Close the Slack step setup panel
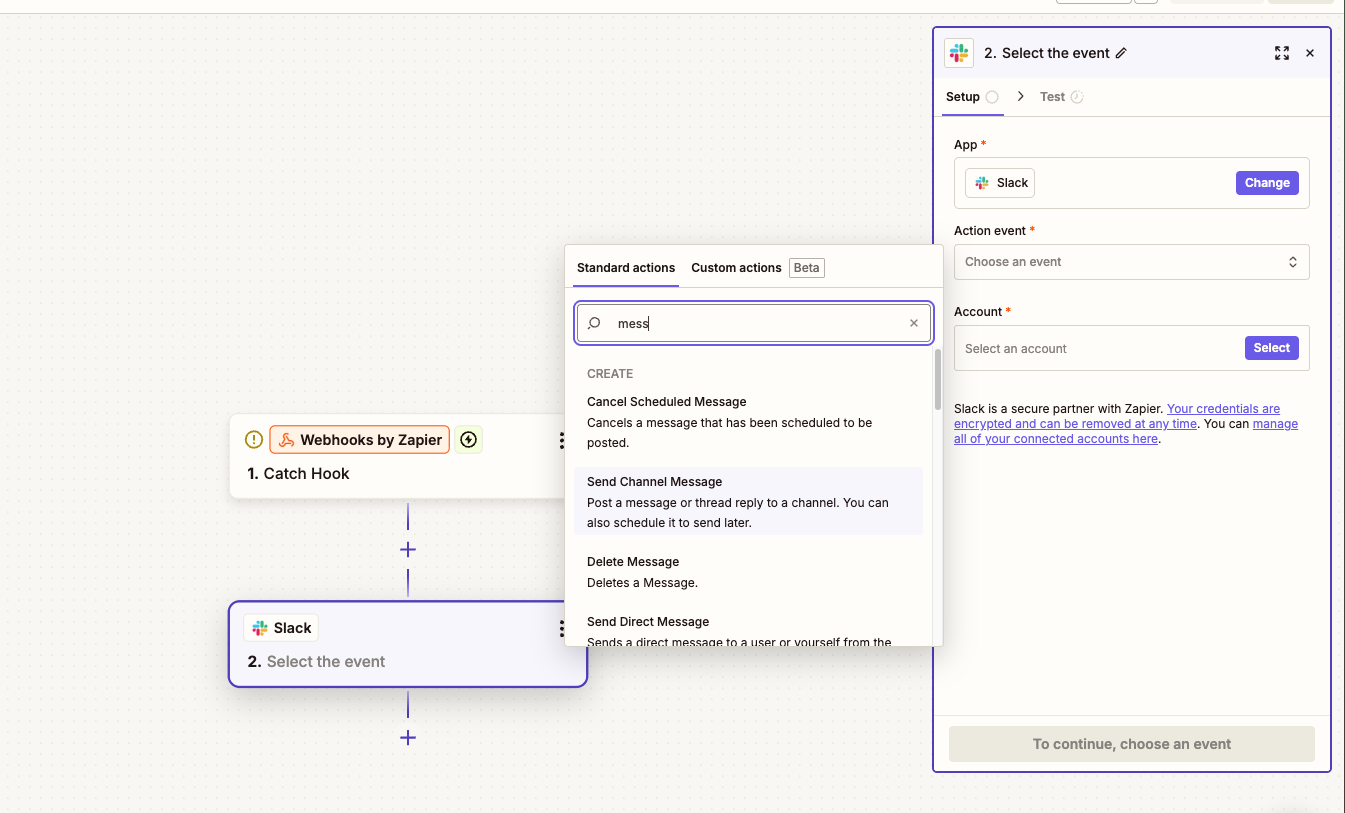This screenshot has width=1345, height=813. (1310, 53)
